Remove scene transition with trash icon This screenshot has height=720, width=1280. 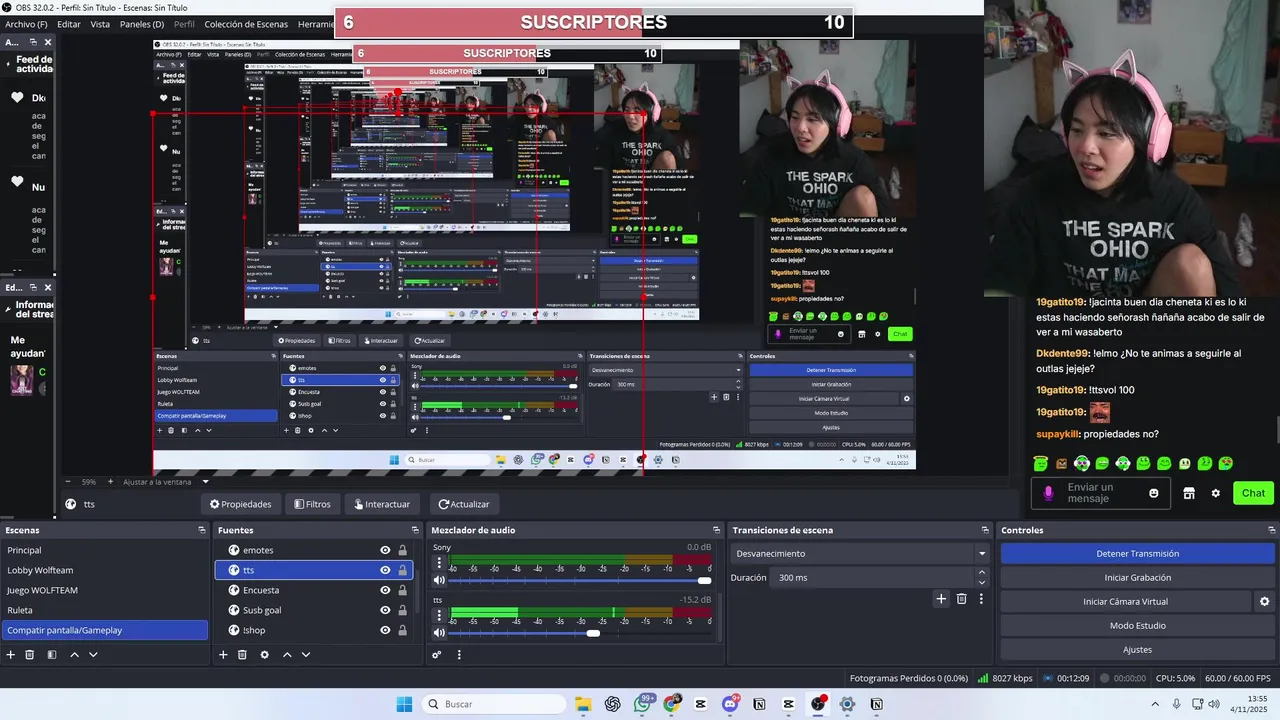962,599
